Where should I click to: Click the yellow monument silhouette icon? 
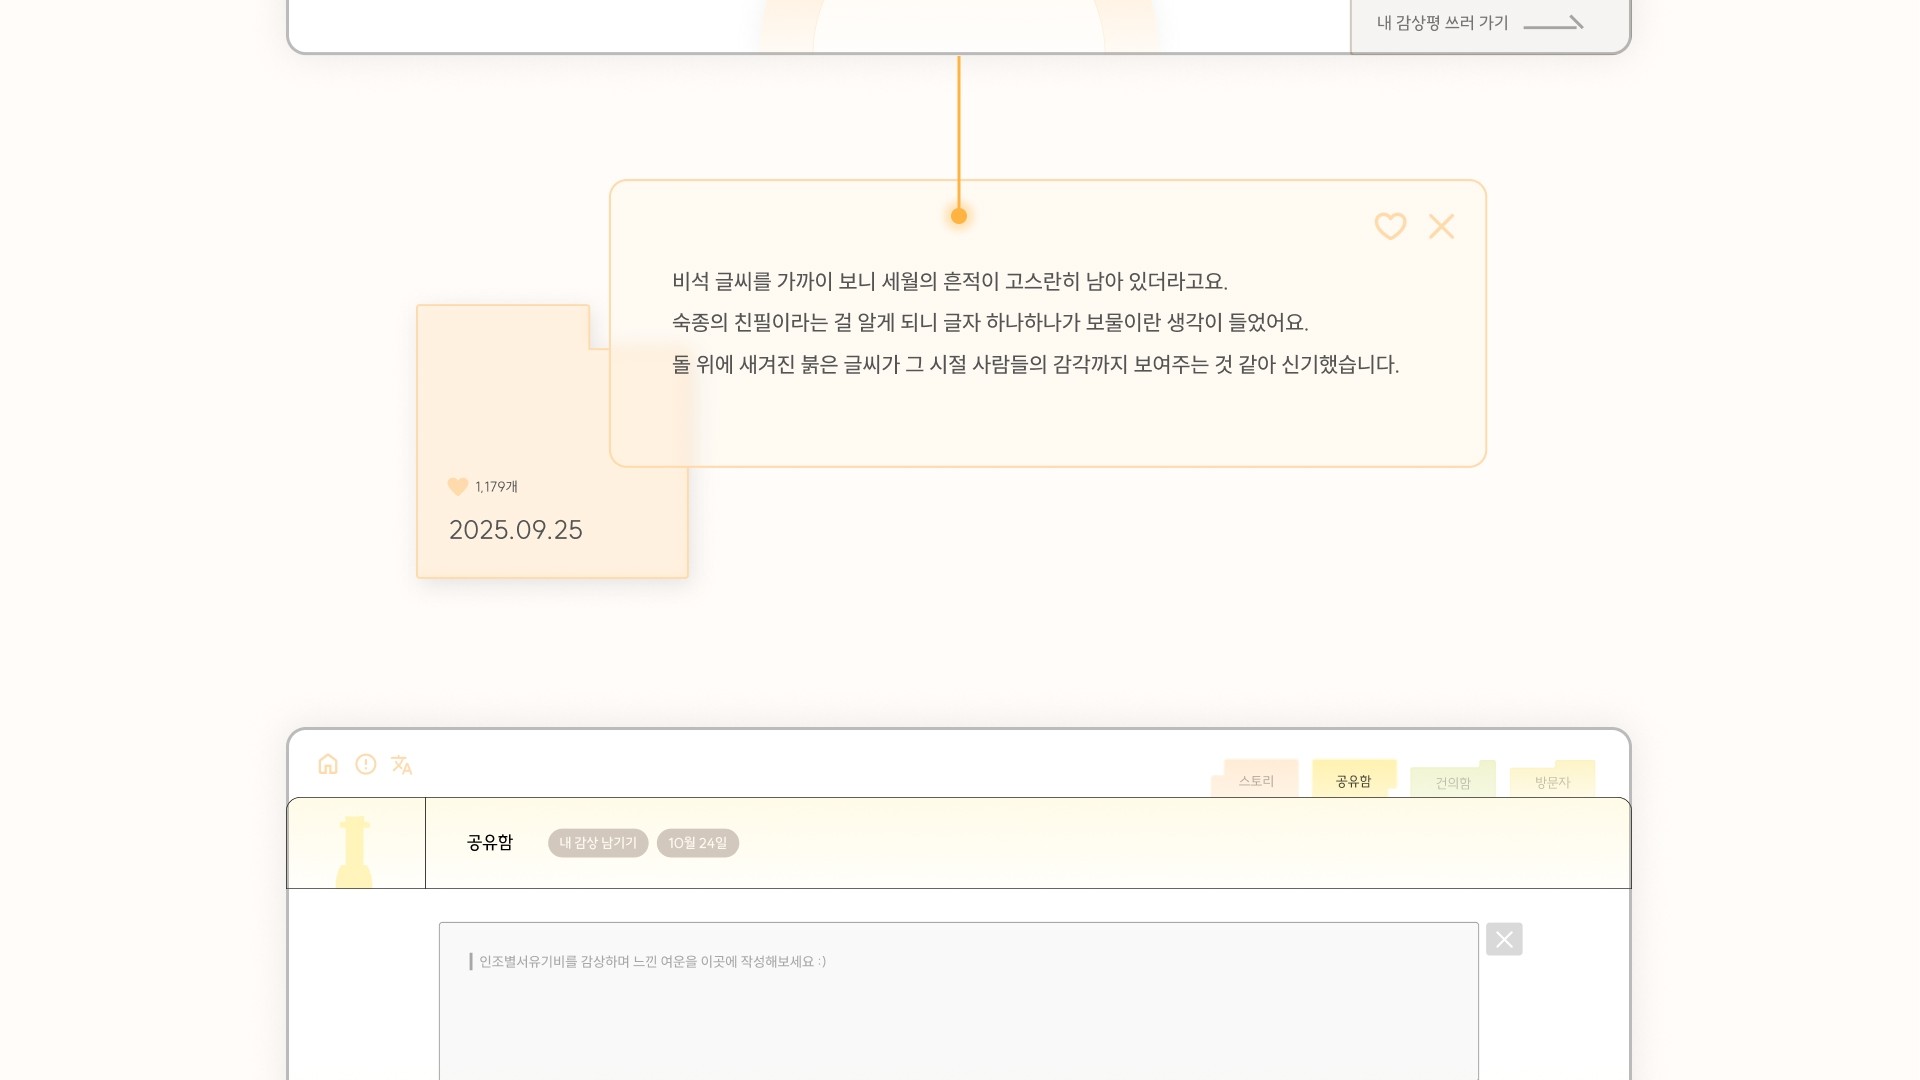354,851
